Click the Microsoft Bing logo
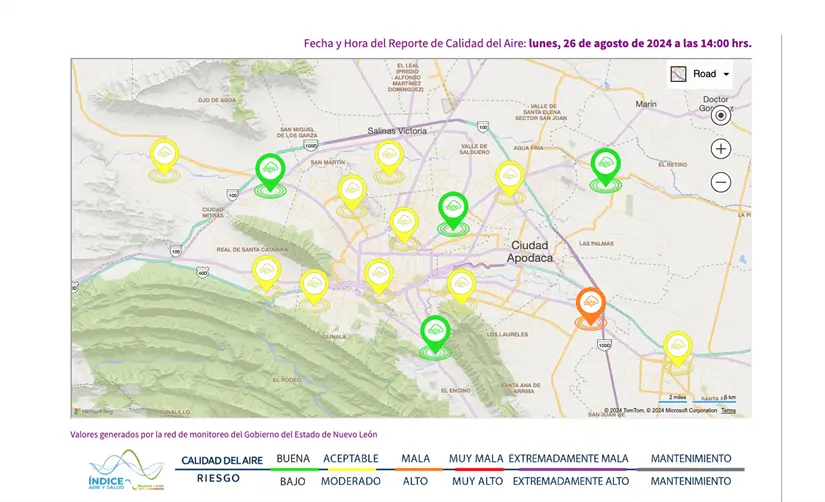The image size is (825, 502). [94, 411]
